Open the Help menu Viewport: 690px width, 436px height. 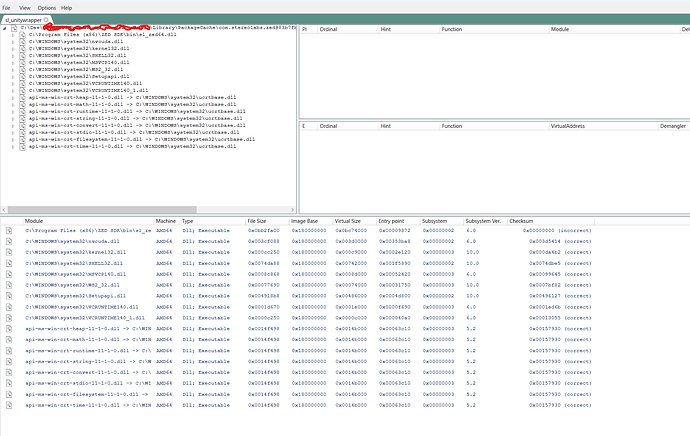[66, 8]
